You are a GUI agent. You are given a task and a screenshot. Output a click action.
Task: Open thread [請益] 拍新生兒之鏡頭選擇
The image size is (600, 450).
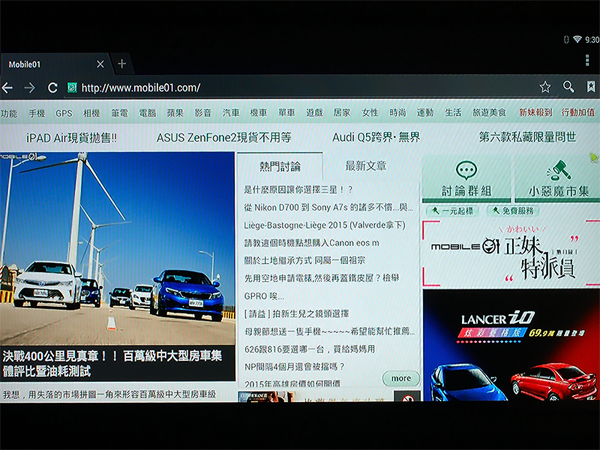point(297,314)
